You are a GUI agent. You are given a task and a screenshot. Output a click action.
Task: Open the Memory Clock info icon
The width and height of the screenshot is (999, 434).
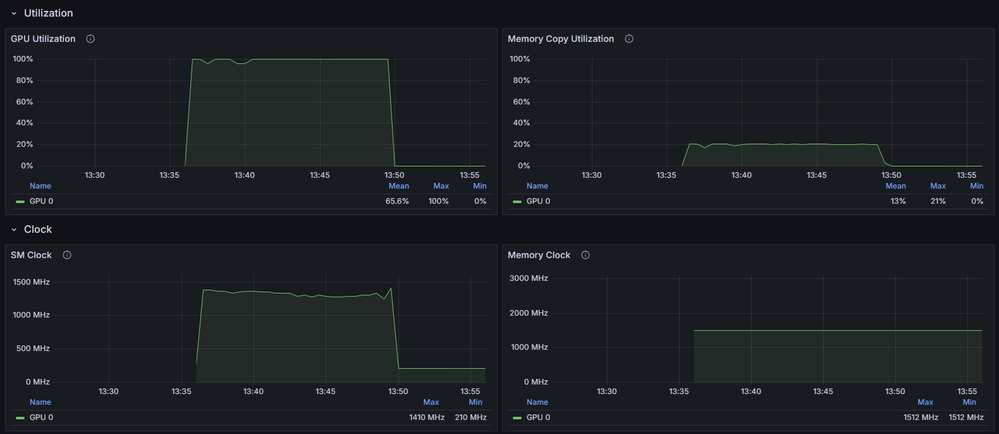(x=586, y=255)
